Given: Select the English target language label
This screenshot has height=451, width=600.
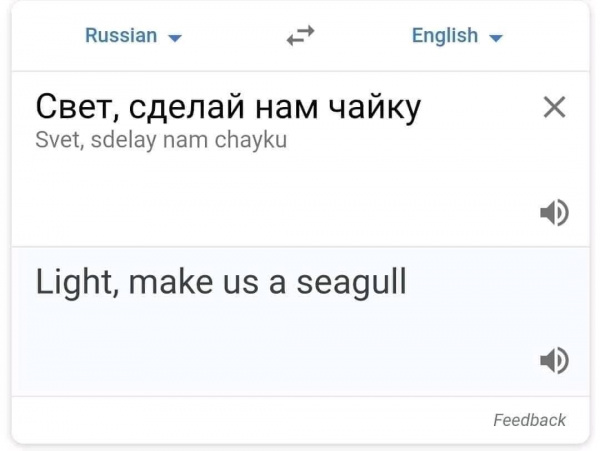Looking at the screenshot, I should pos(445,36).
